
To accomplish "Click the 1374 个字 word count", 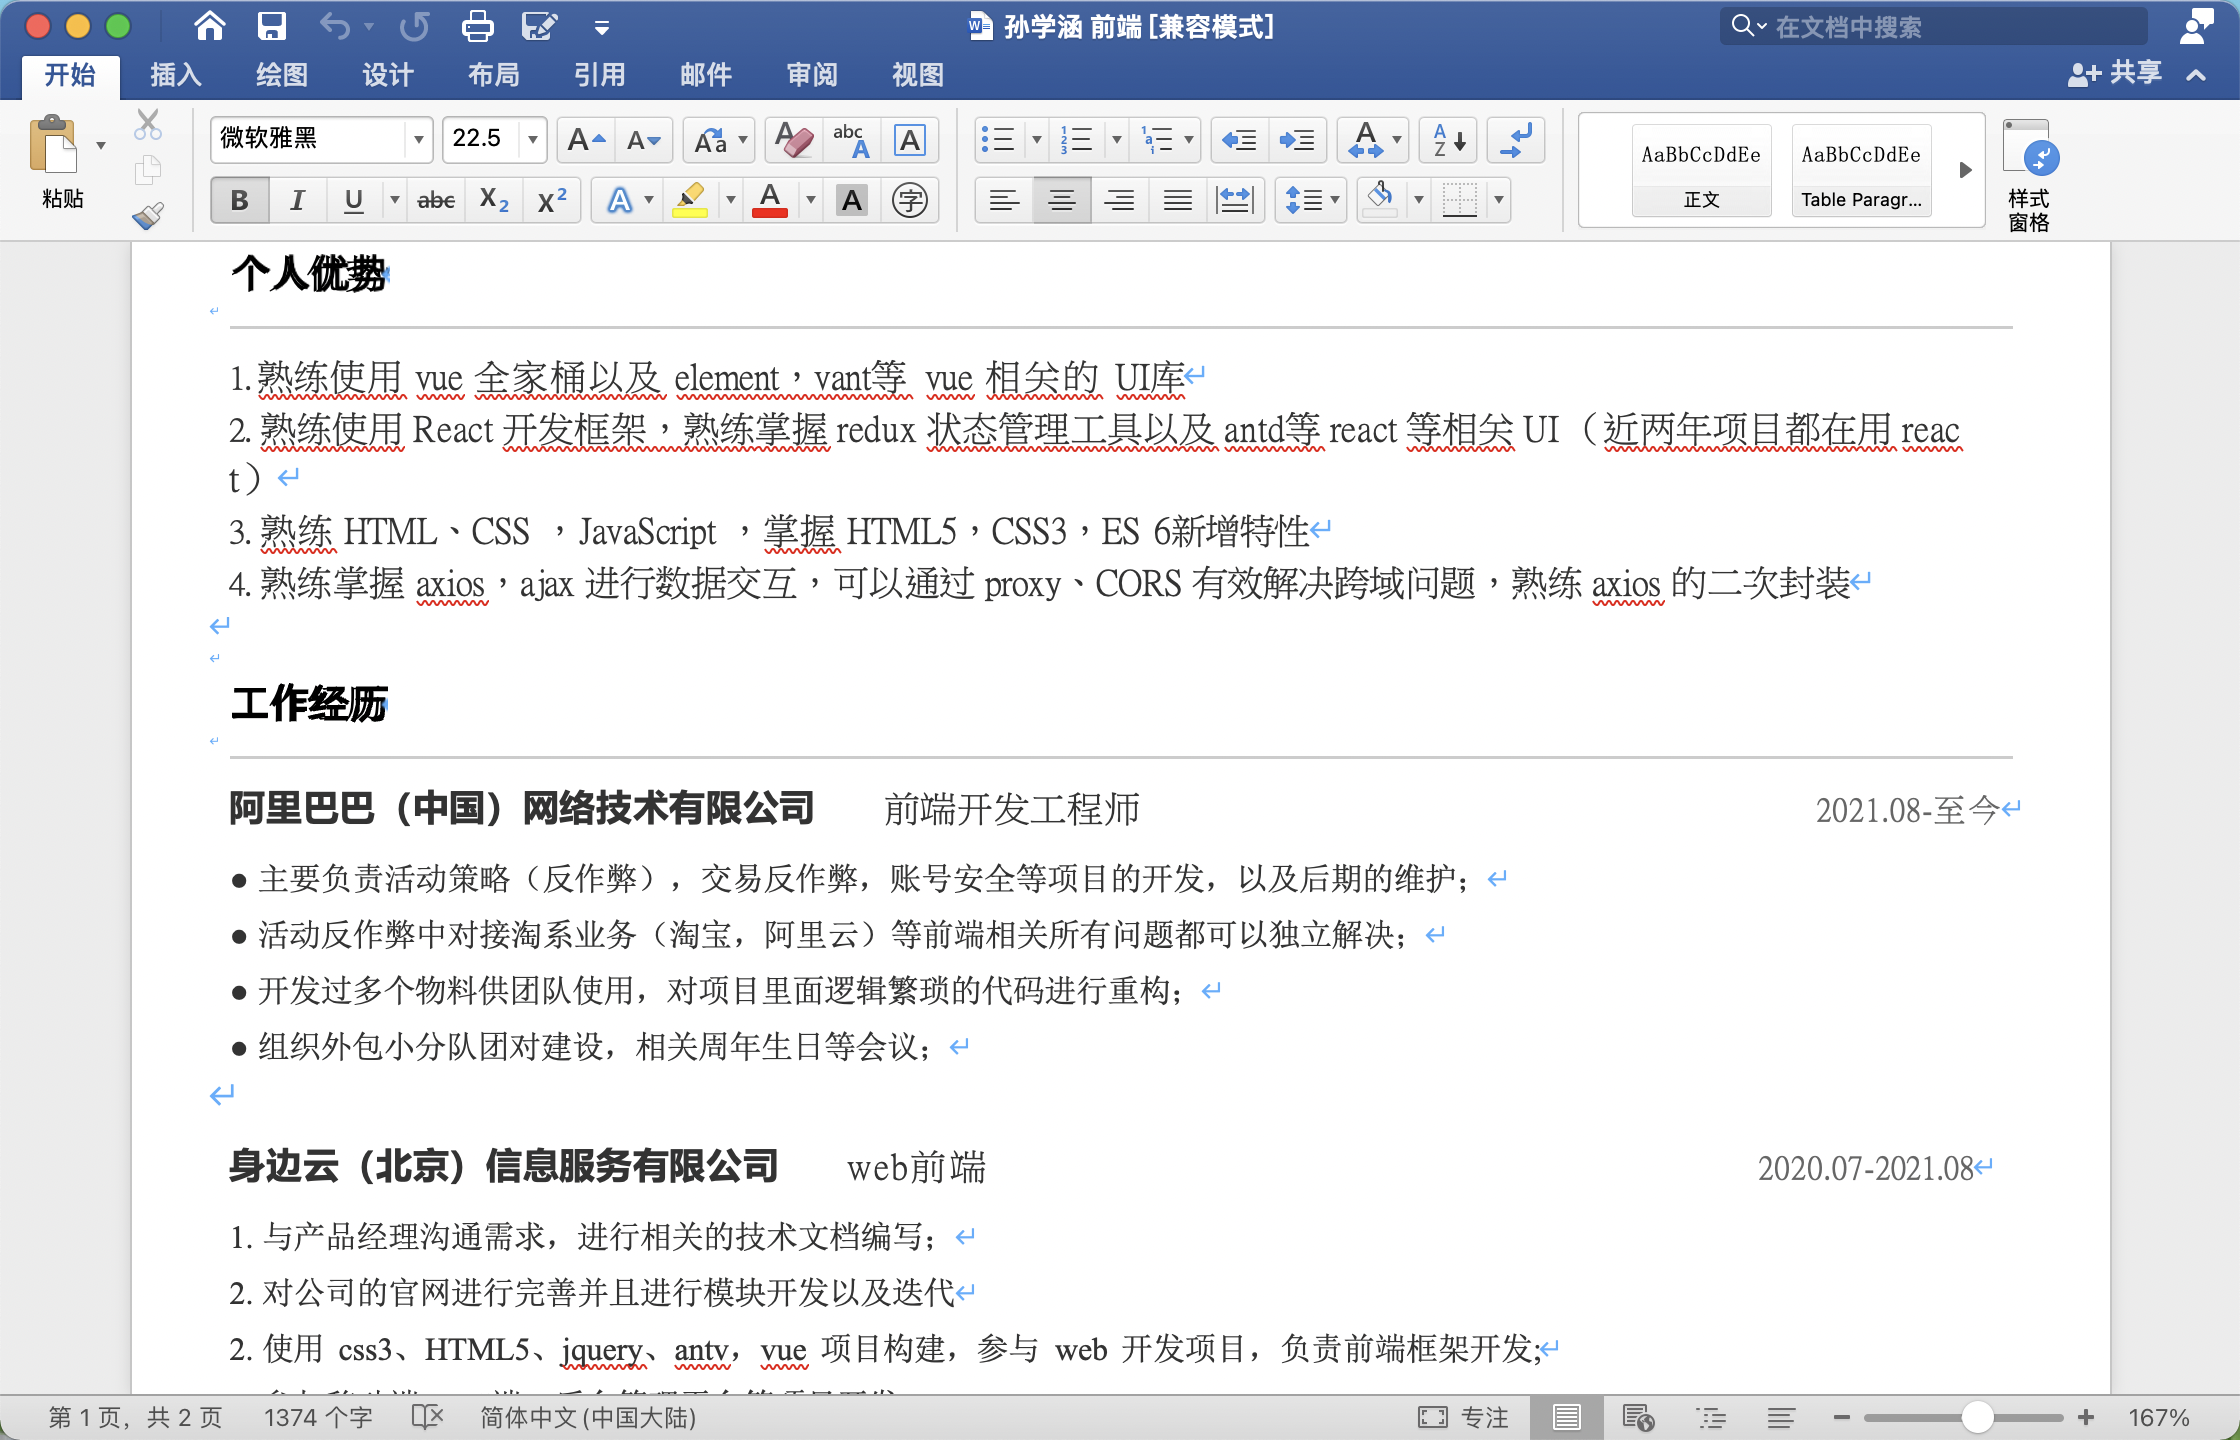I will click(x=318, y=1417).
